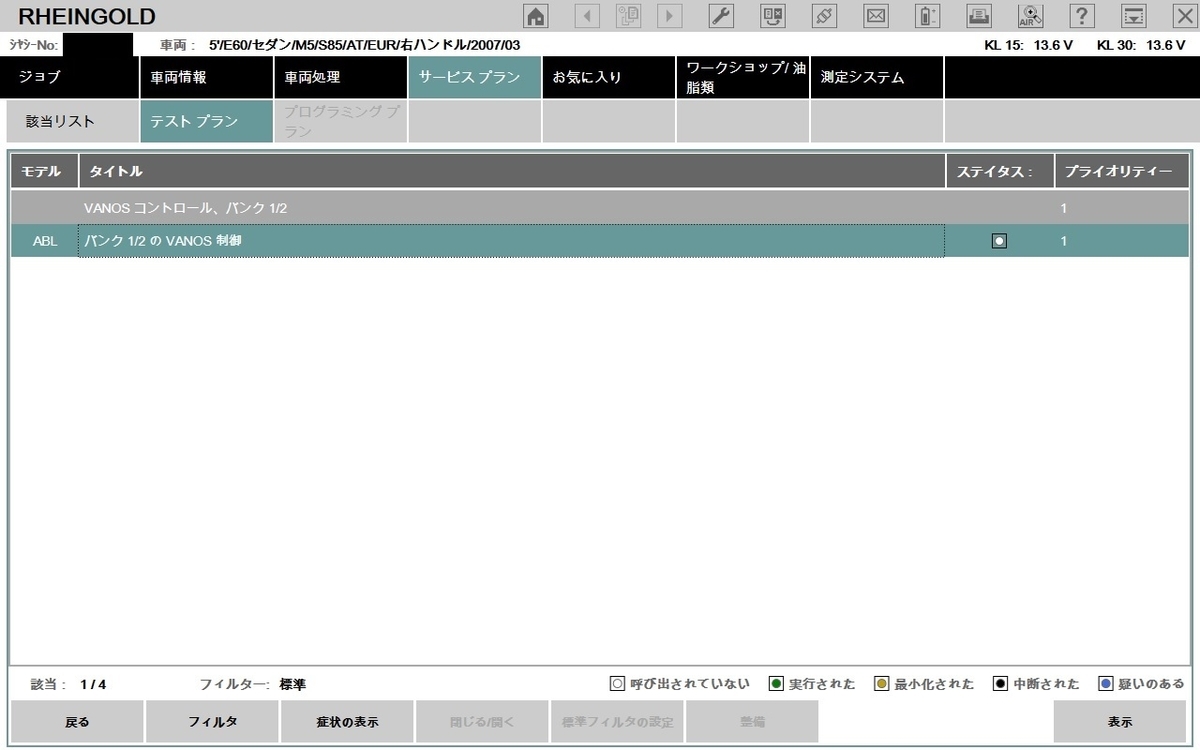Click the battery status icon
This screenshot has height=750, width=1200.
(x=928, y=15)
